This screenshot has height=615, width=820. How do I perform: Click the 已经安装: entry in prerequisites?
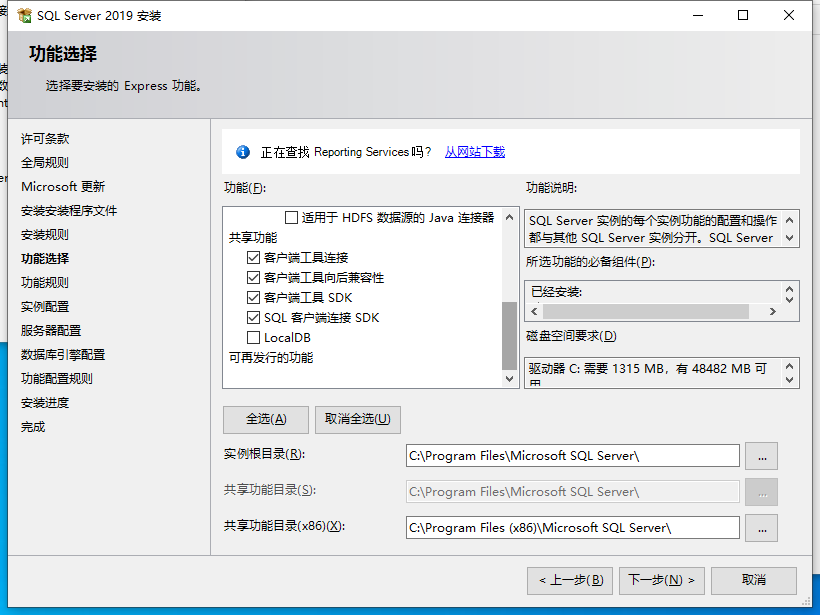click(556, 292)
